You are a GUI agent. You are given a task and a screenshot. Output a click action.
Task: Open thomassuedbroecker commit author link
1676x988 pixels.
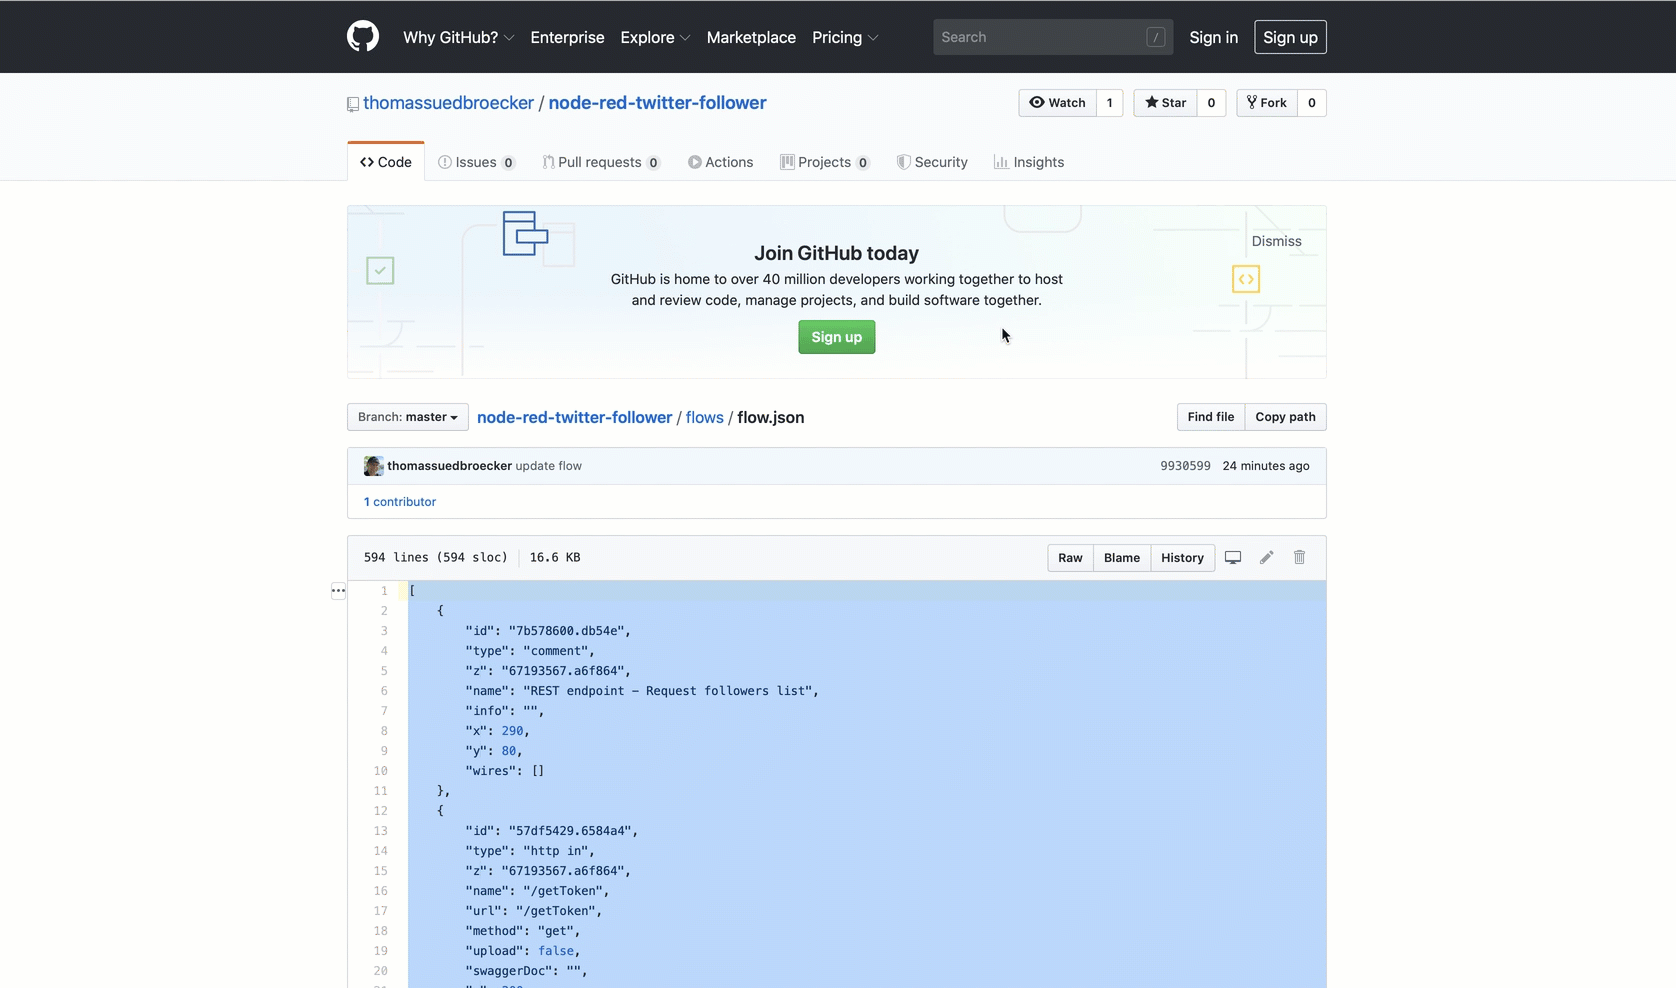tap(449, 466)
